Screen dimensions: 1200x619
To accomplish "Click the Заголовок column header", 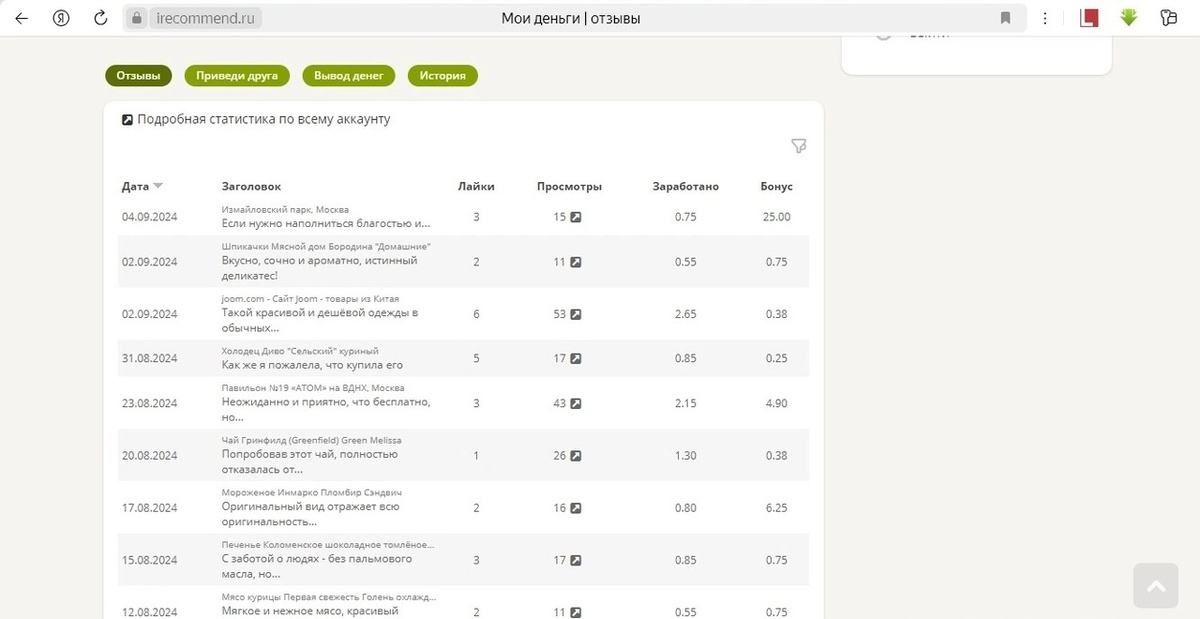I will click(x=251, y=186).
